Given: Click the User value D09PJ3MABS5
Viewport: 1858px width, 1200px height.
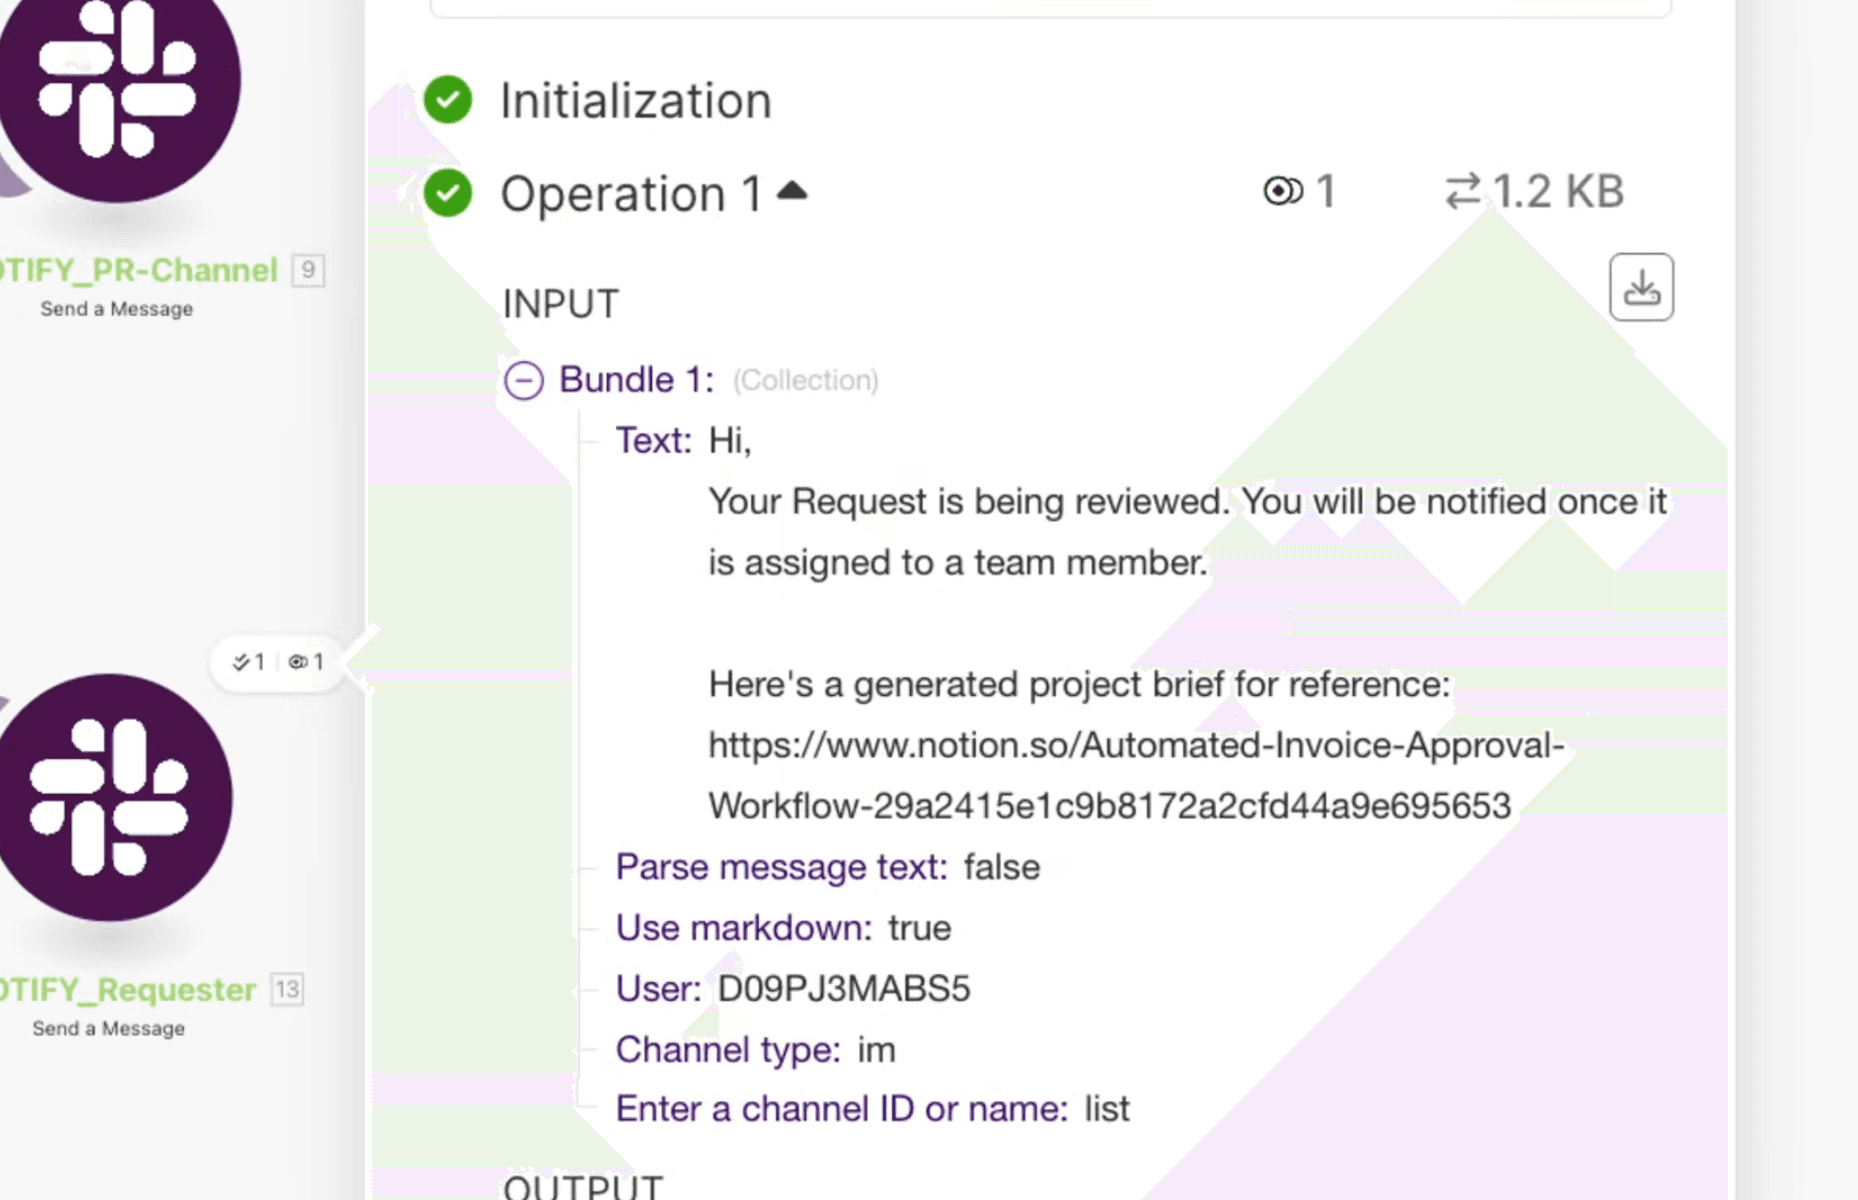Looking at the screenshot, I should [844, 989].
